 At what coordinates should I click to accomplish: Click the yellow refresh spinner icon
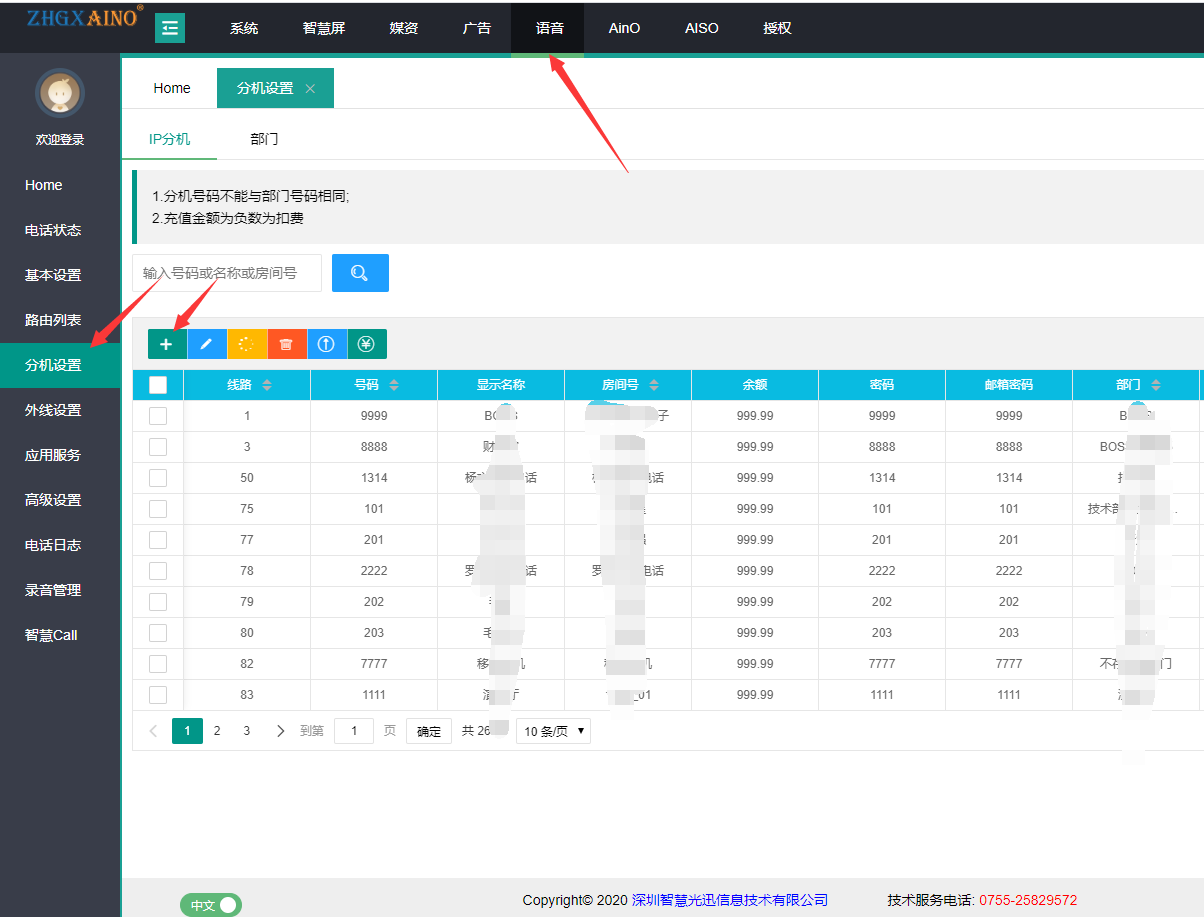pos(247,344)
